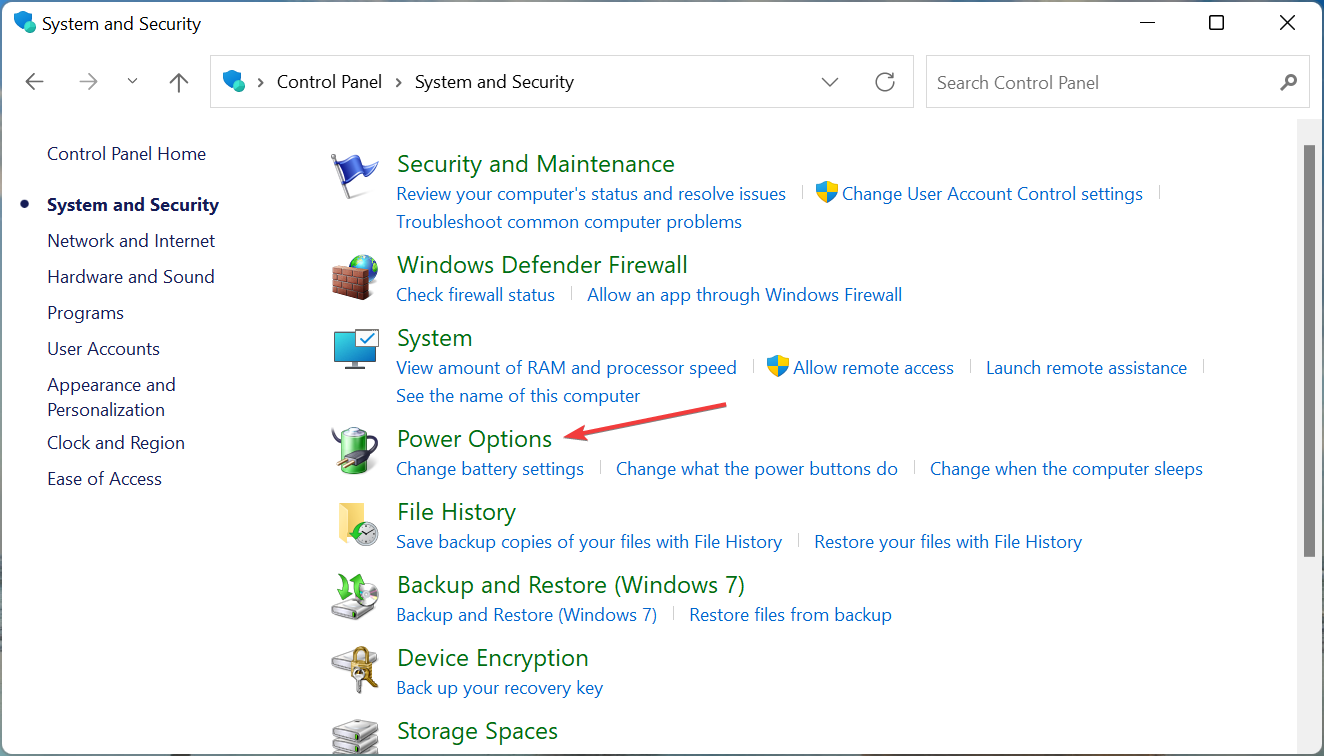The image size is (1324, 756).
Task: Click the Backup and Restore drive icon
Action: point(355,596)
